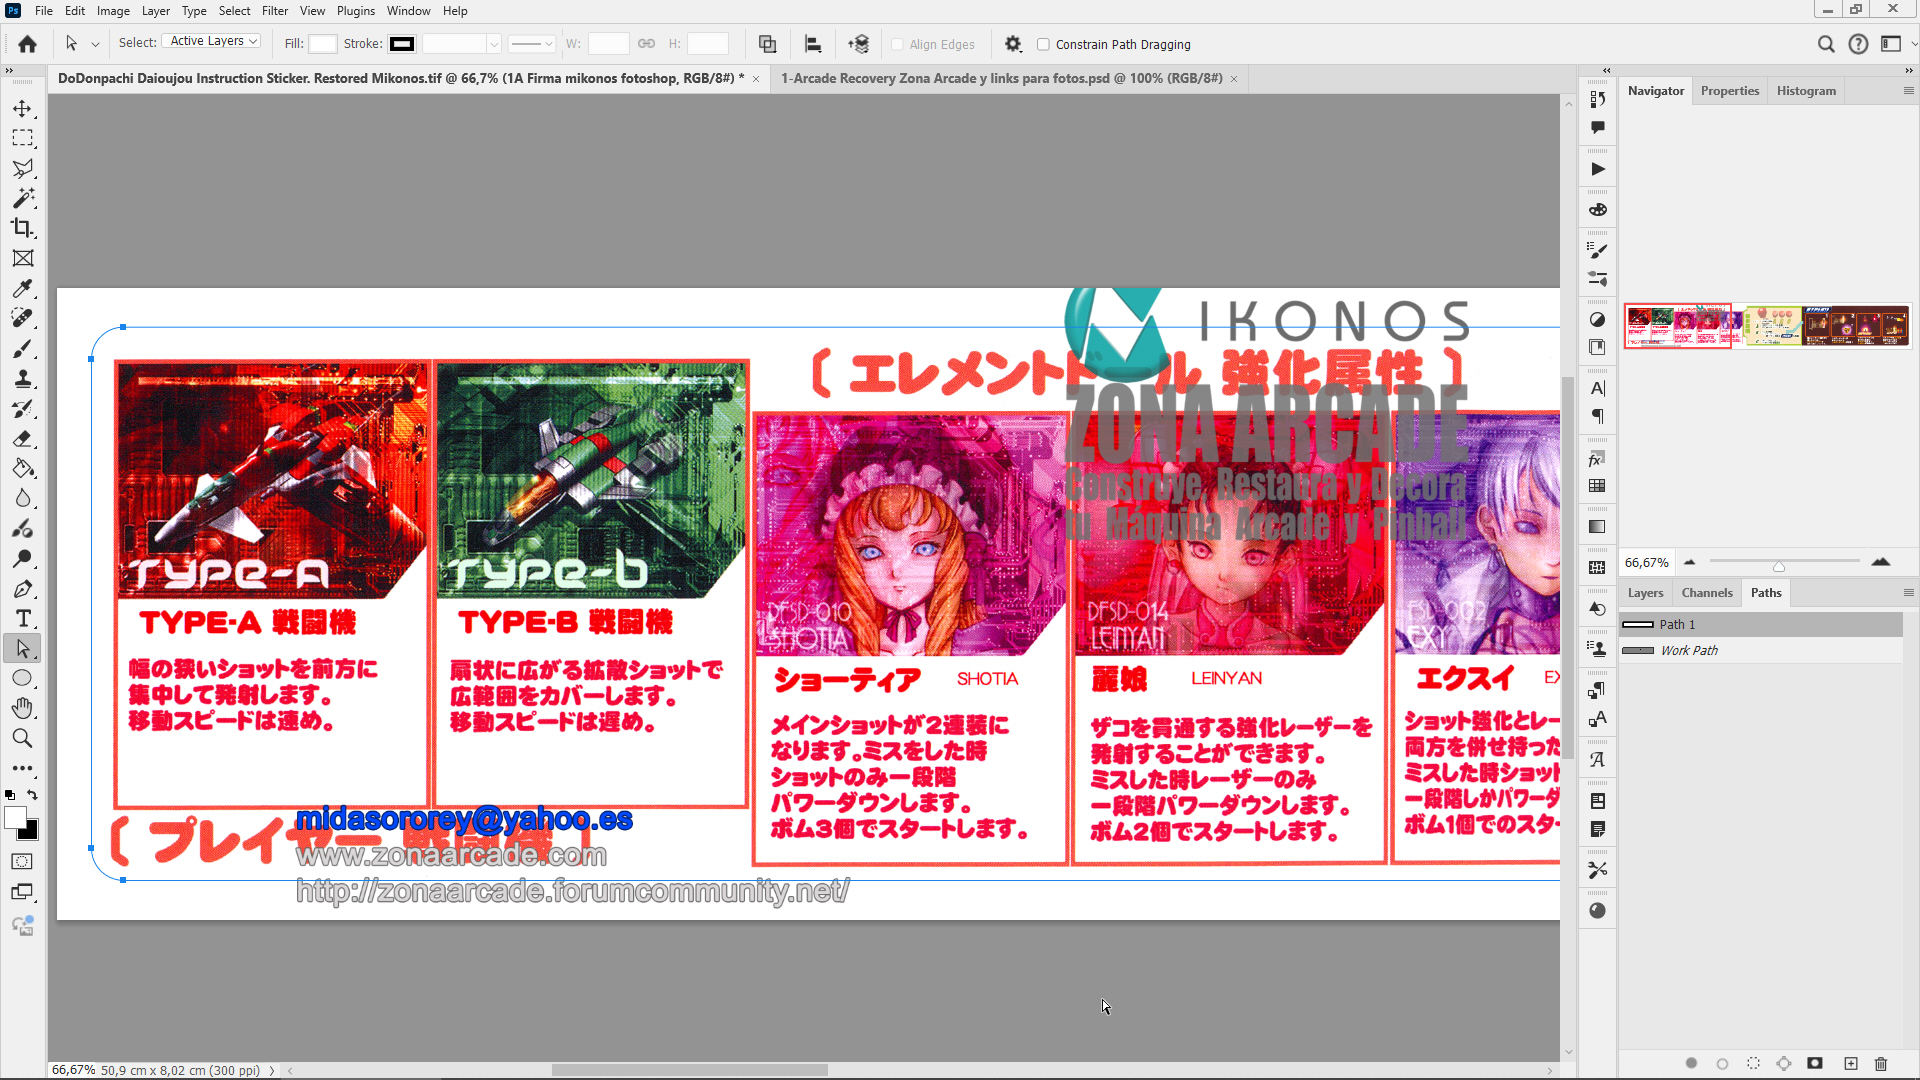The height and width of the screenshot is (1080, 1920).
Task: Open the Edit Toolbar ellipsis menu
Action: click(x=22, y=768)
